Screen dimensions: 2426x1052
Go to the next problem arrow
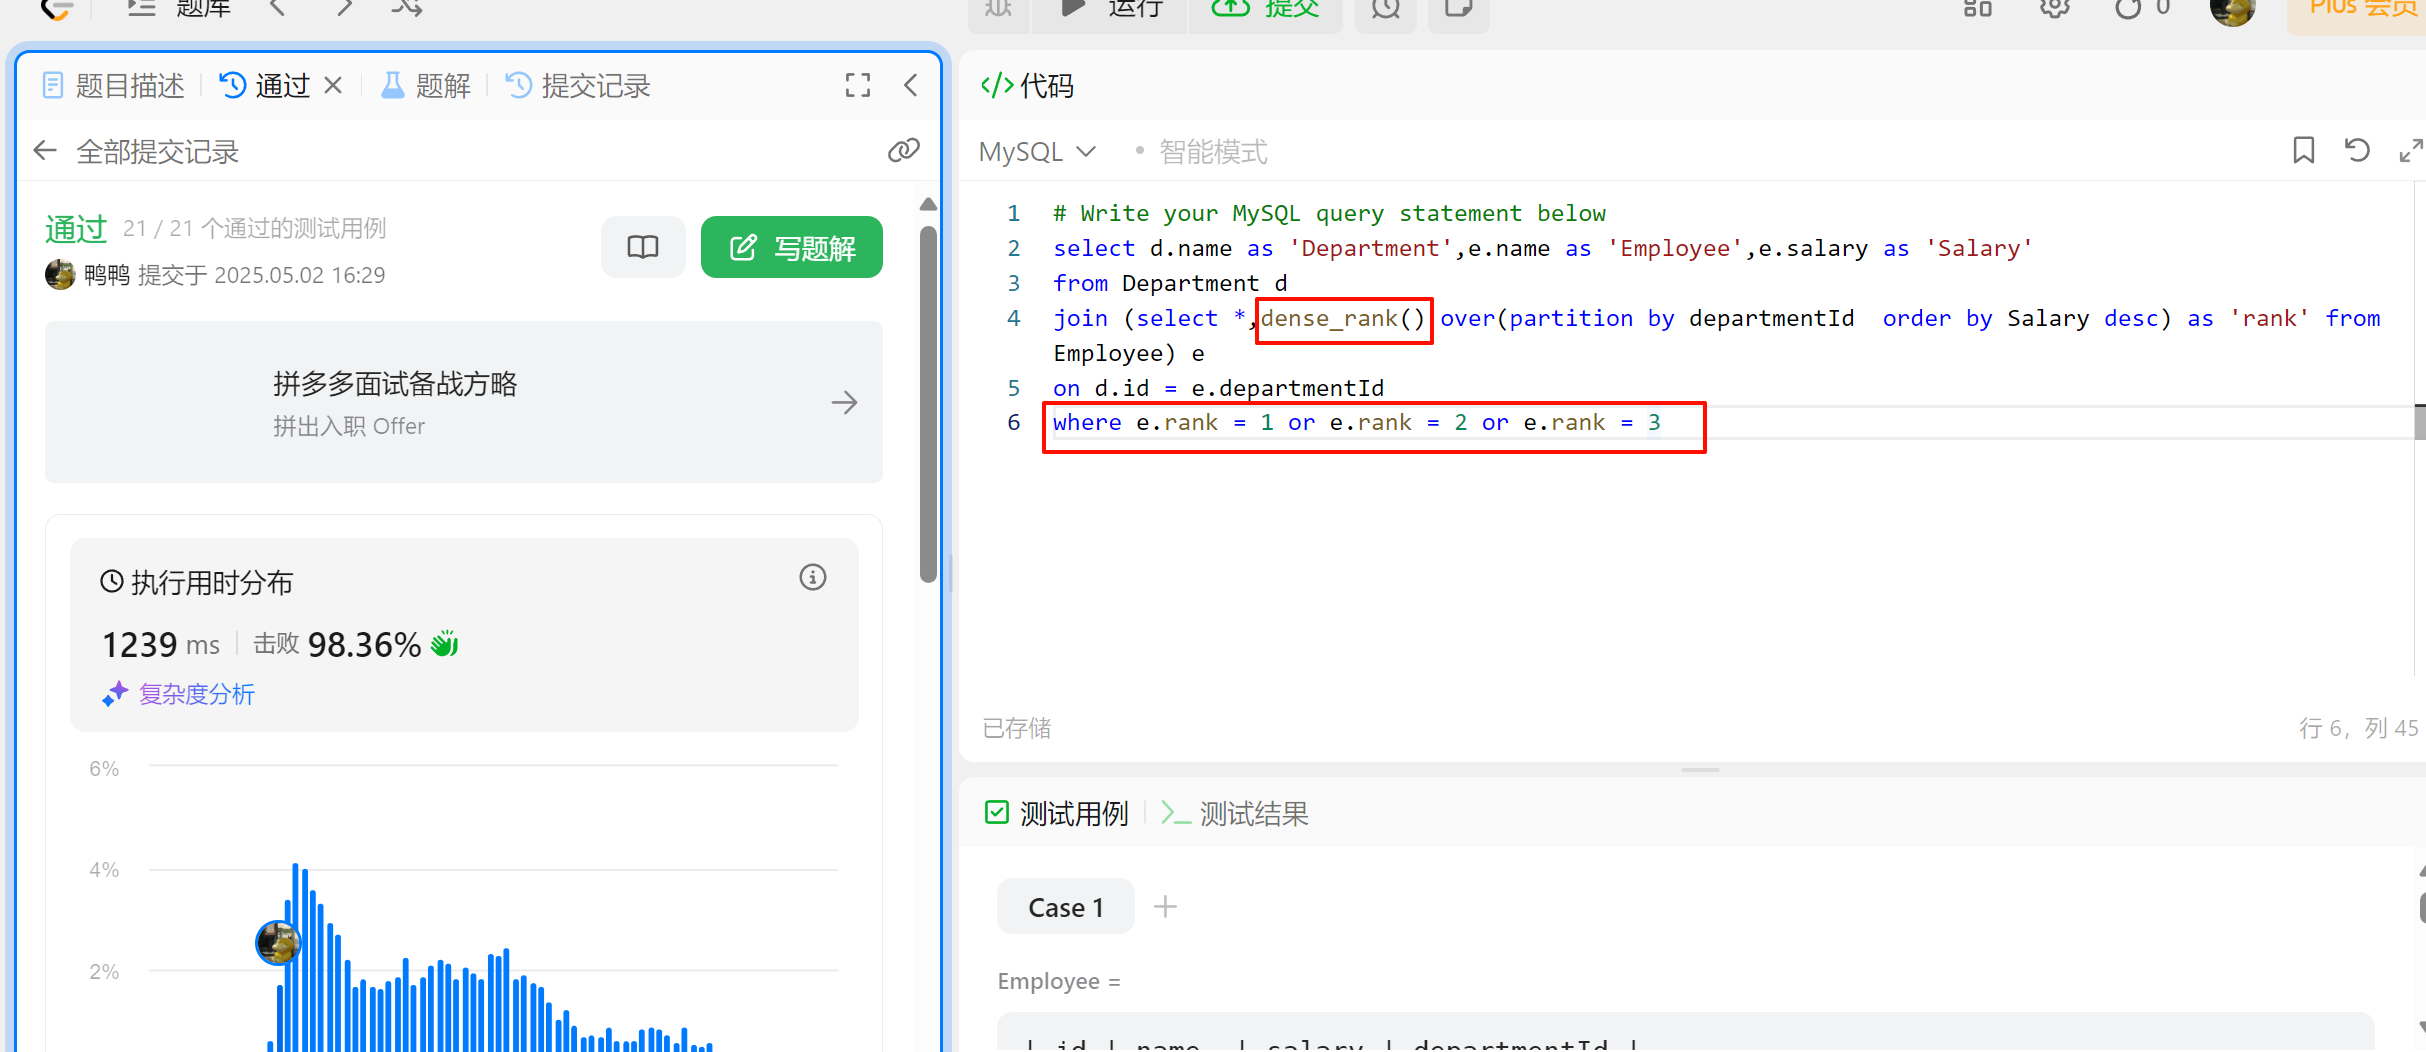click(343, 8)
